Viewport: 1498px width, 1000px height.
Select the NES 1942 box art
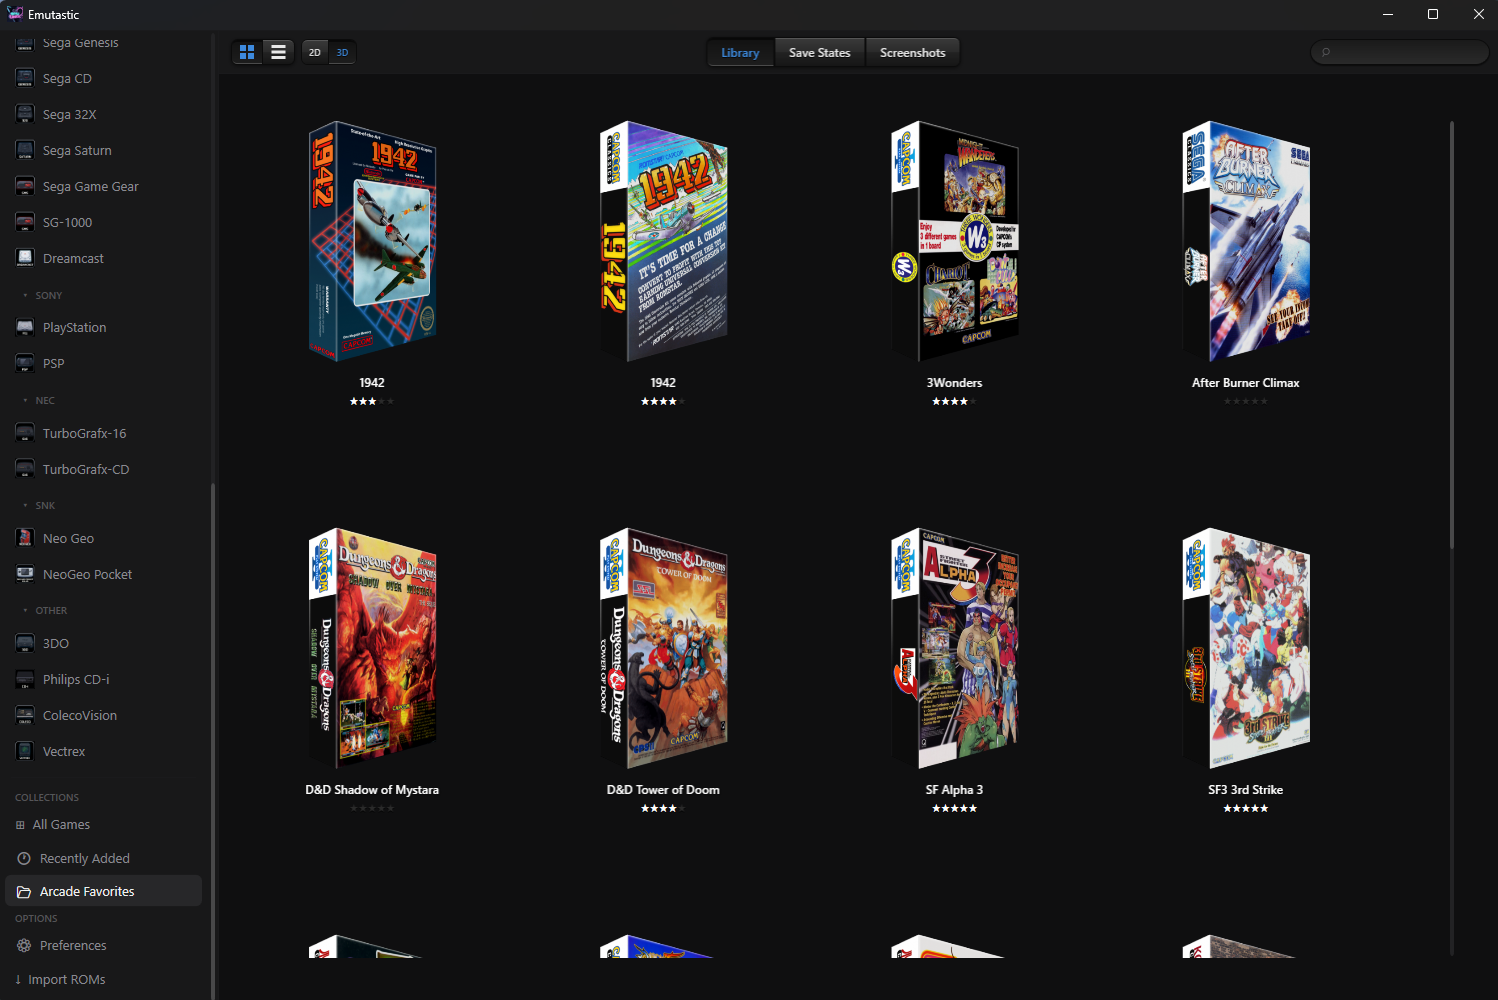(x=372, y=241)
